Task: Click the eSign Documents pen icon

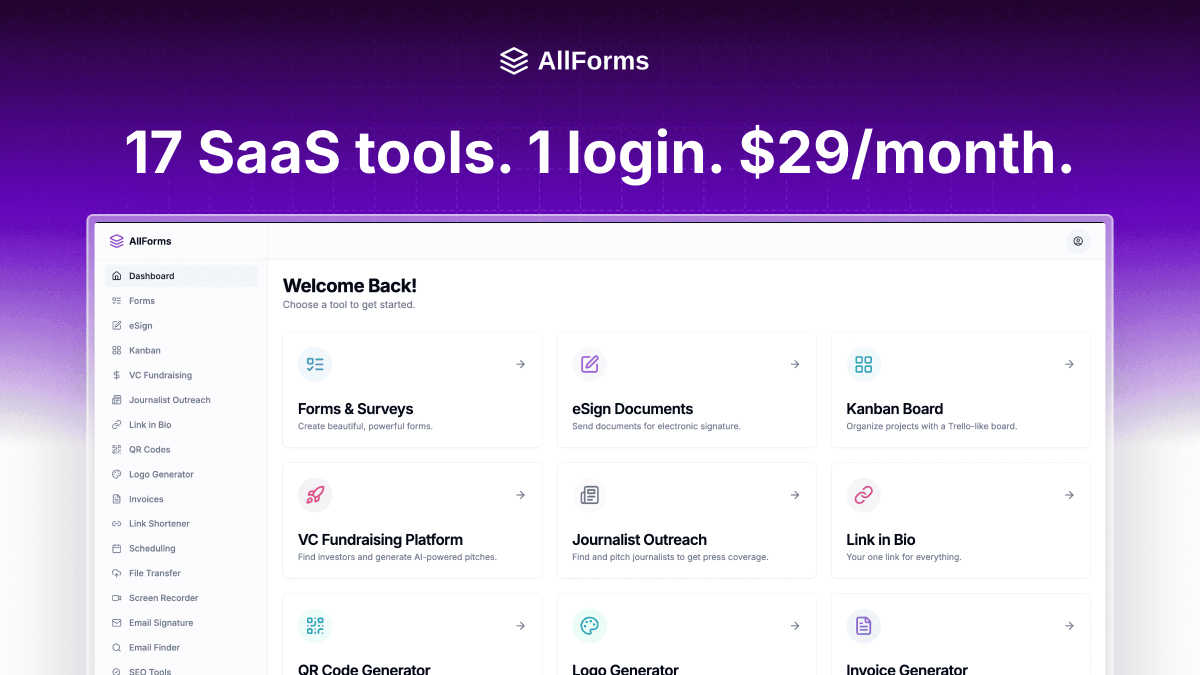Action: [589, 364]
